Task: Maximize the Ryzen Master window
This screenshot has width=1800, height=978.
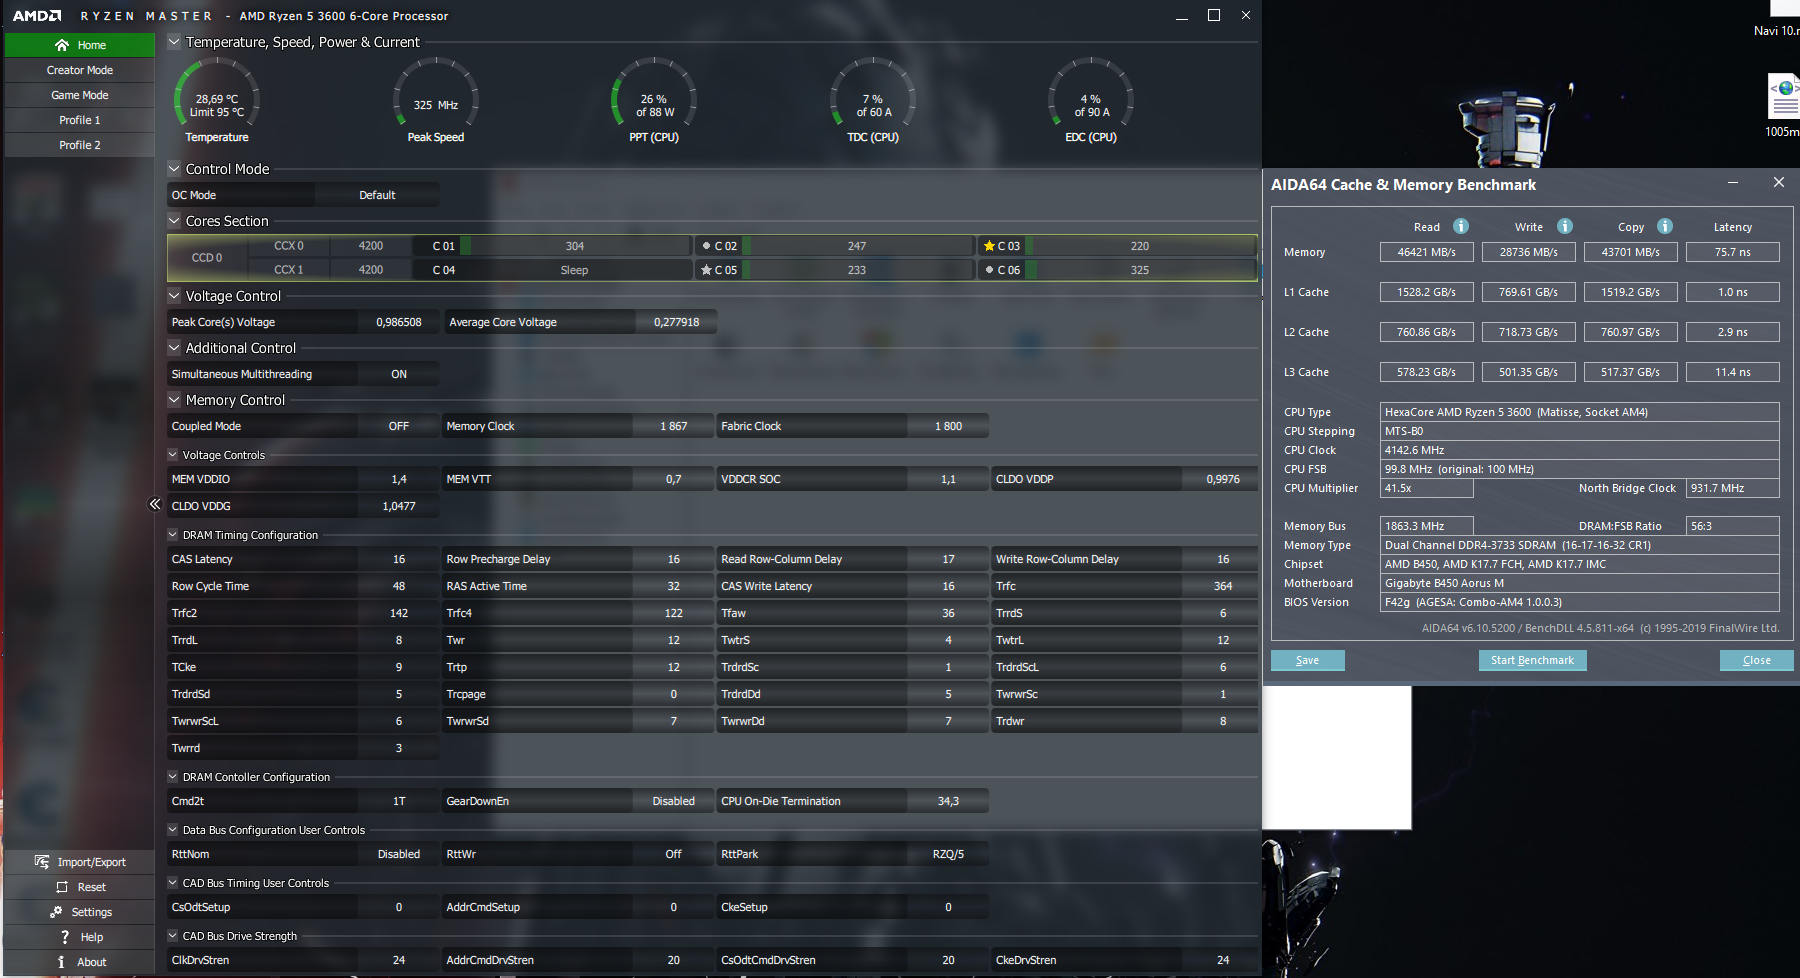Action: click(1214, 15)
